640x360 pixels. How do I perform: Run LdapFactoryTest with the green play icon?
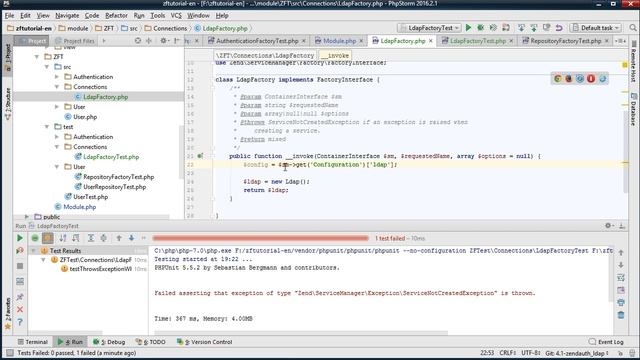(468, 28)
